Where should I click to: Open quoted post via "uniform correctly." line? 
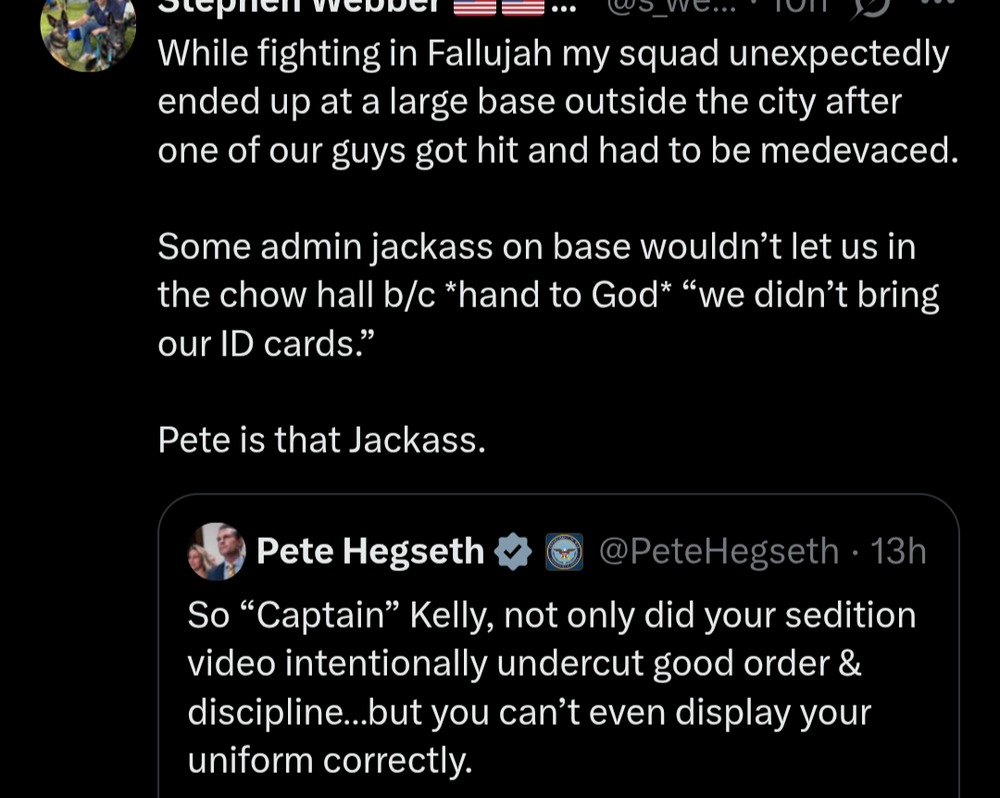pyautogui.click(x=329, y=761)
